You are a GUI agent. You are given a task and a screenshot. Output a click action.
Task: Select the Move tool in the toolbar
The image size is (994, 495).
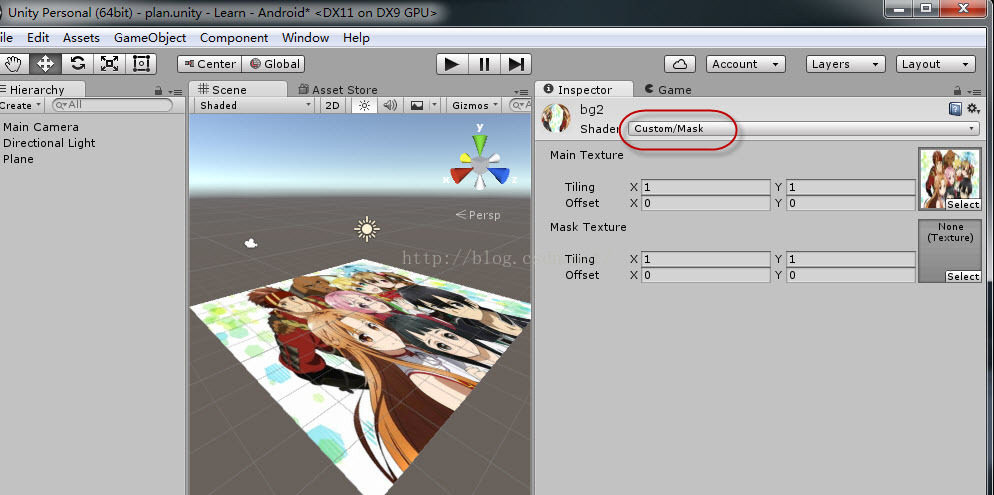click(x=45, y=64)
